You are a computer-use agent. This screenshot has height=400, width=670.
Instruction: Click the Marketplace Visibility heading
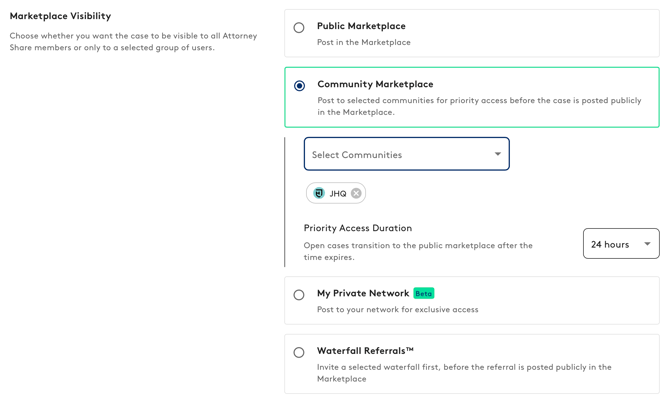[x=60, y=16]
